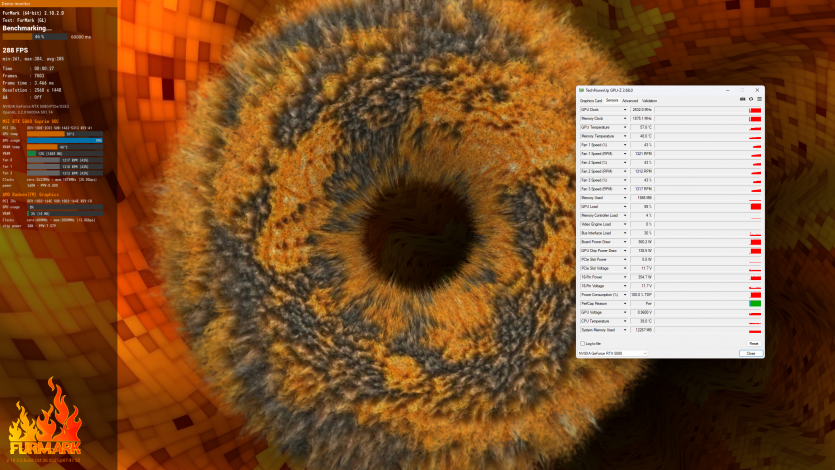This screenshot has height=470, width=835.
Task: Open the Validation tab
Action: (650, 100)
